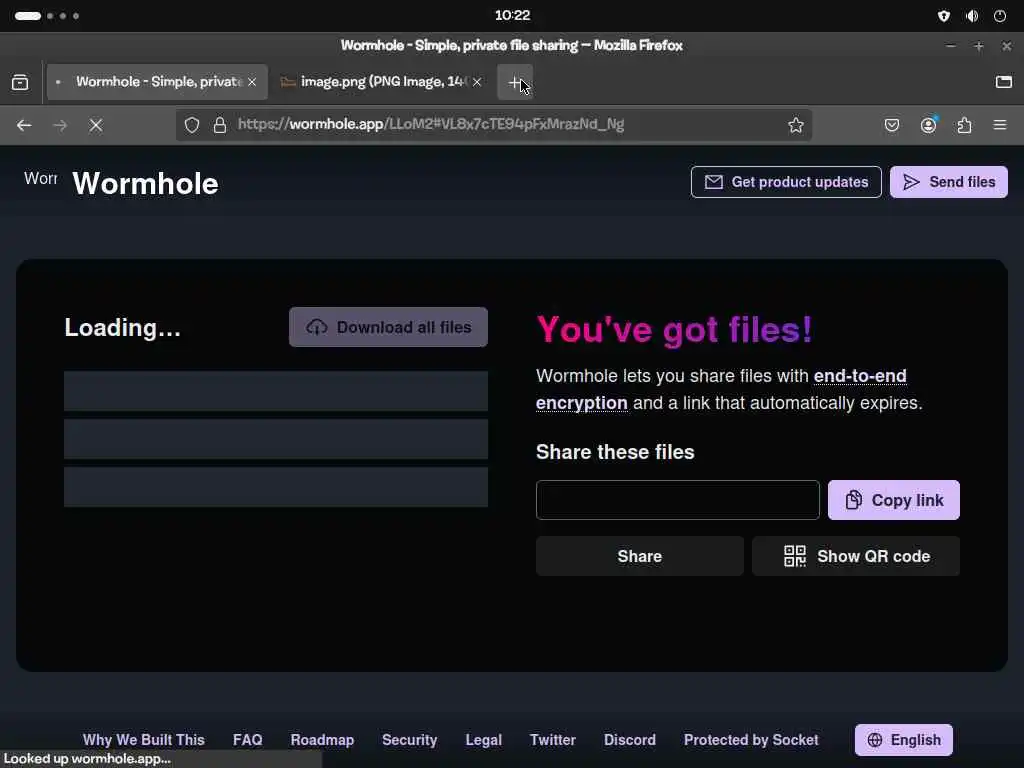This screenshot has height=768, width=1024.
Task: Open the Roadmap footer link
Action: click(322, 740)
